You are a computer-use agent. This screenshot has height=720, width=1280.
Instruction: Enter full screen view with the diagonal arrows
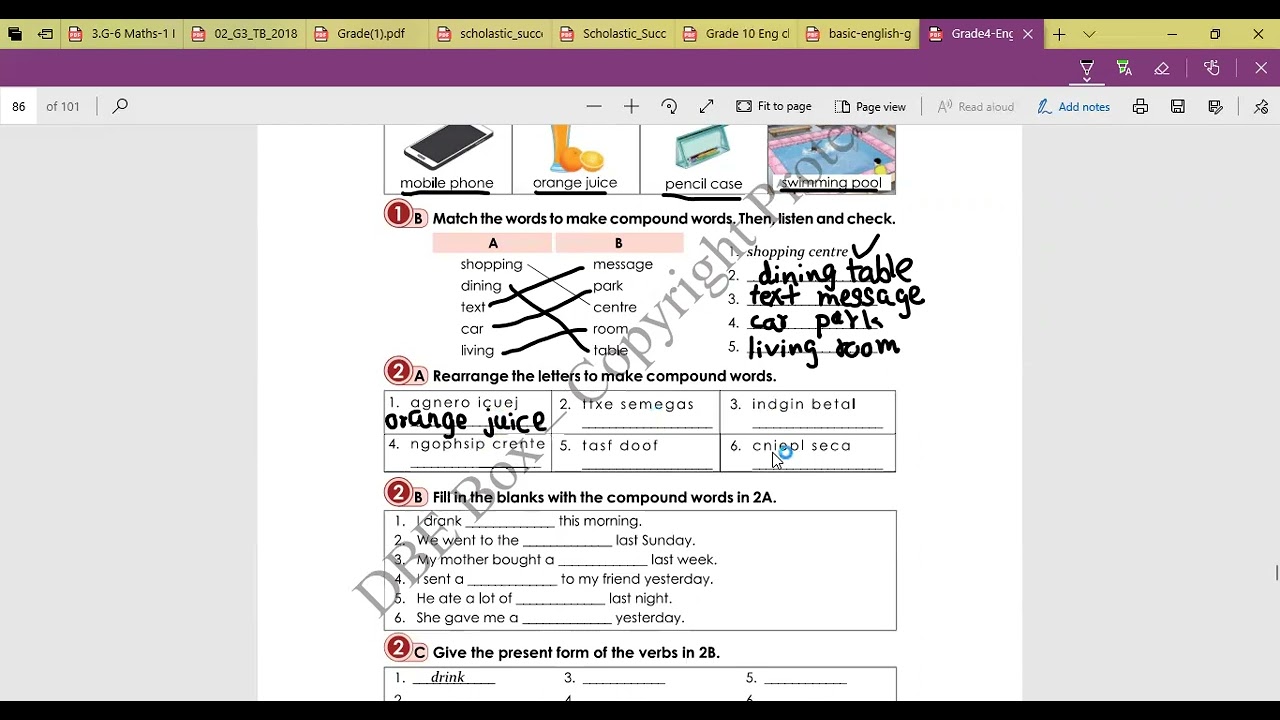click(x=706, y=106)
